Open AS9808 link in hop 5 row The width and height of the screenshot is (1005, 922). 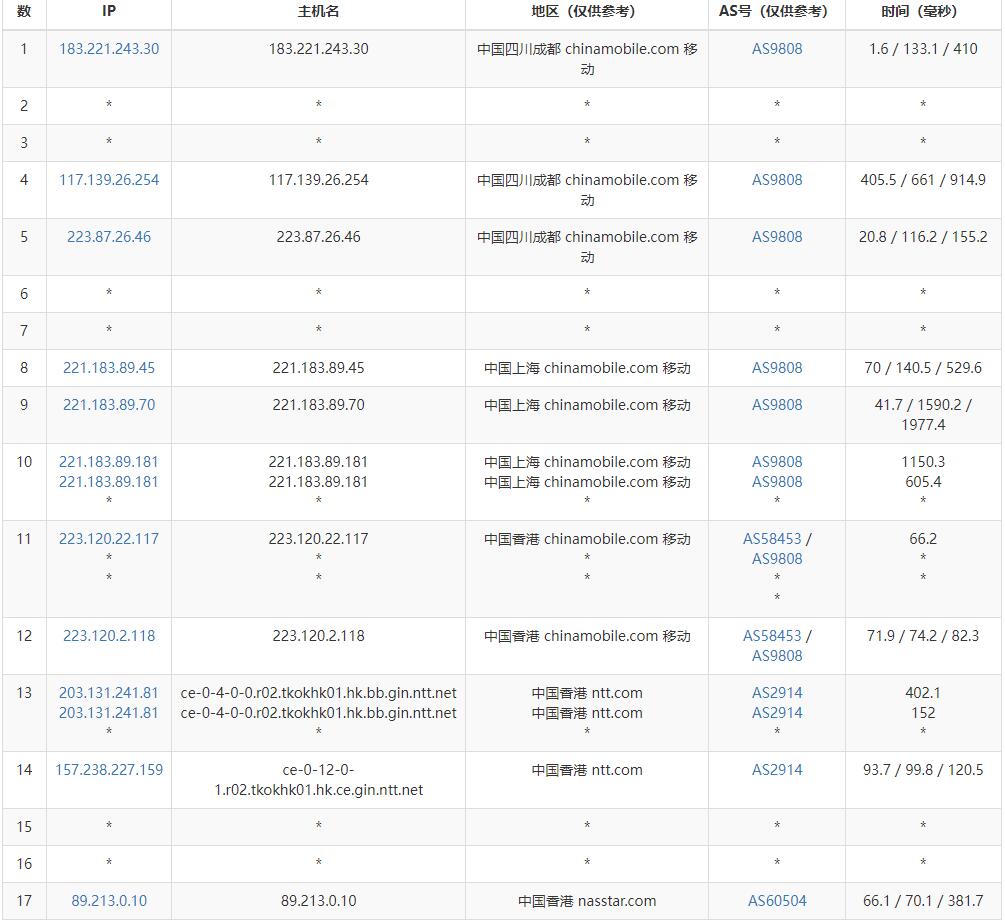pos(777,237)
